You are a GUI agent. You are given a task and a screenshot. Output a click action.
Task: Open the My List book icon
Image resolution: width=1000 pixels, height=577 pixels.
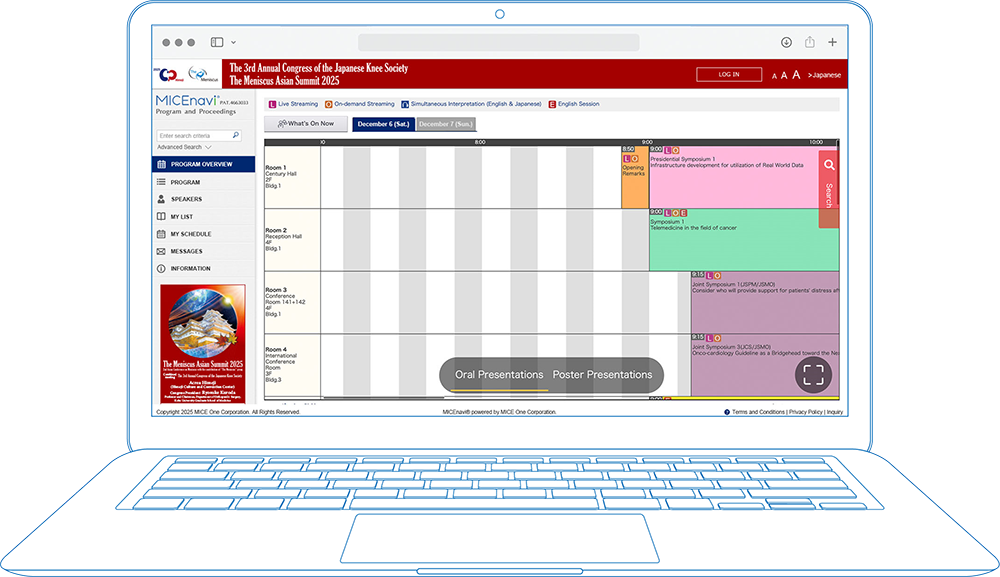click(161, 216)
